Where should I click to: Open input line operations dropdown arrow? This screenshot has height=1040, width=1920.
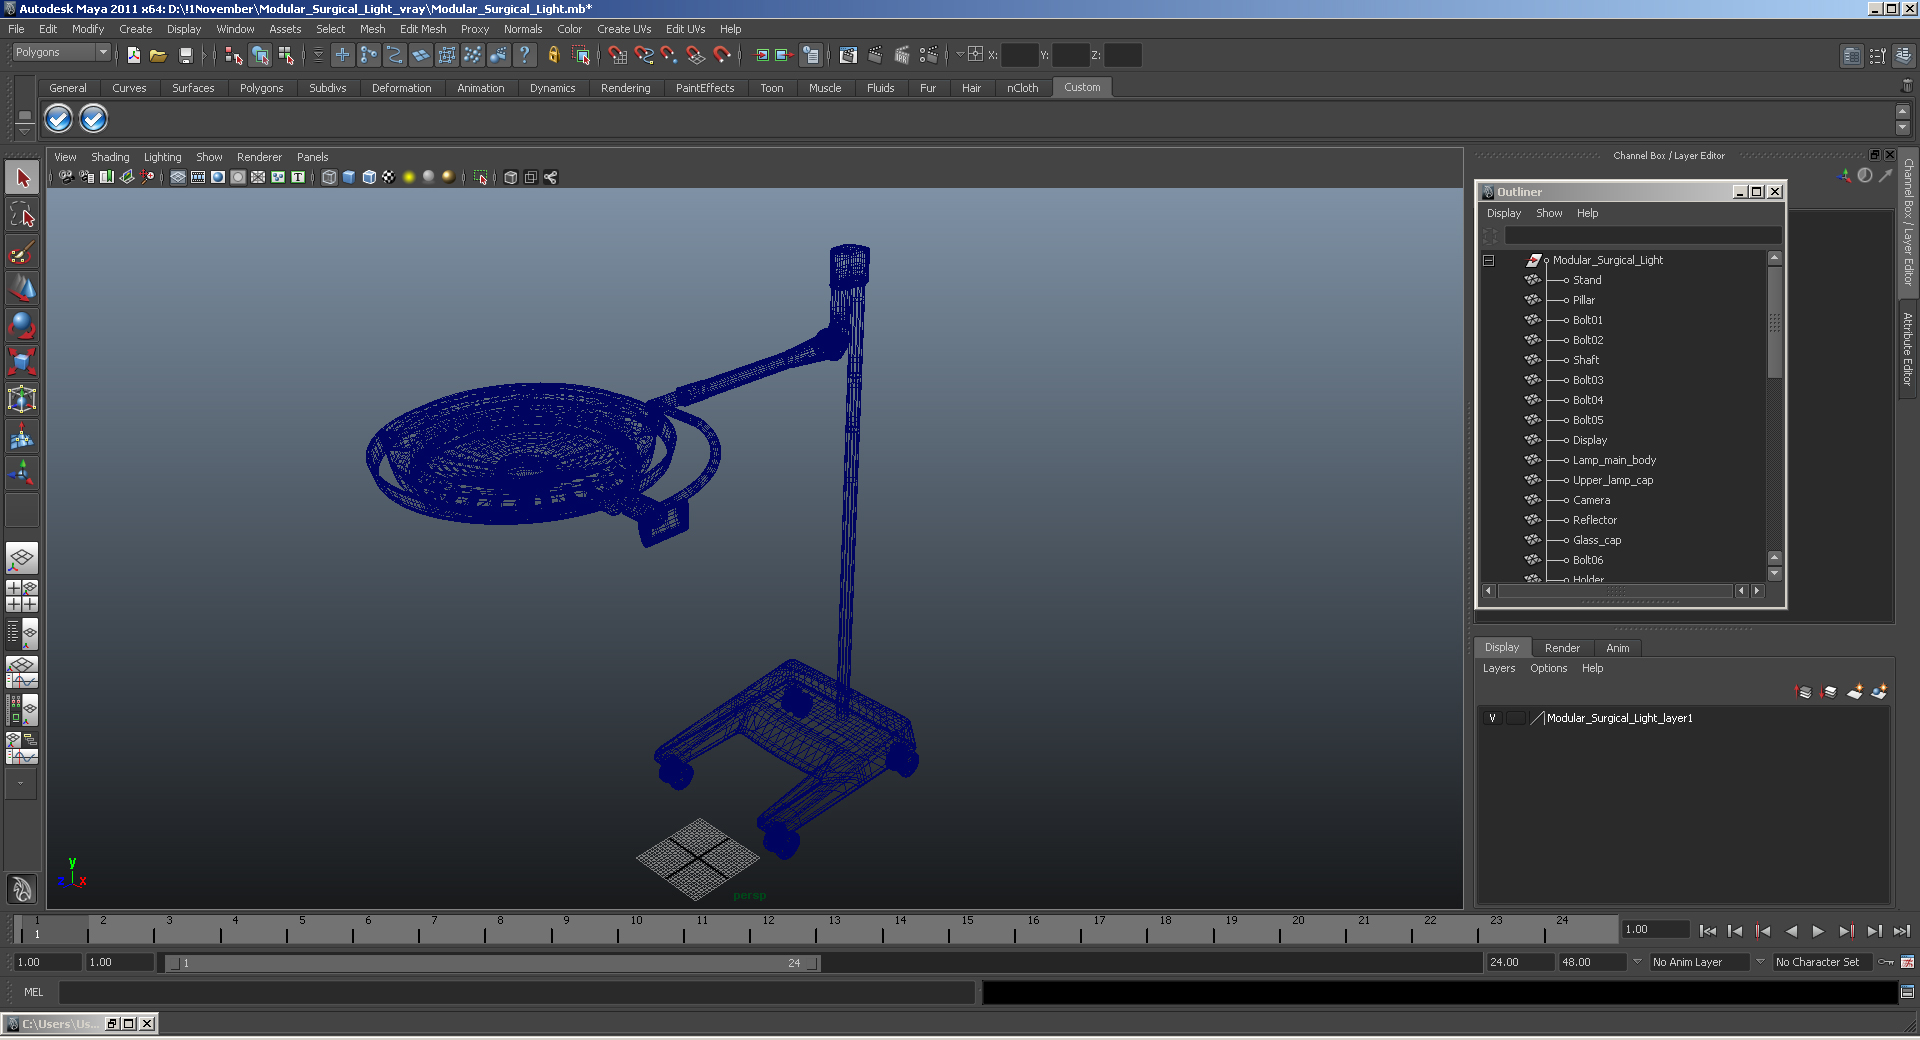(960, 55)
